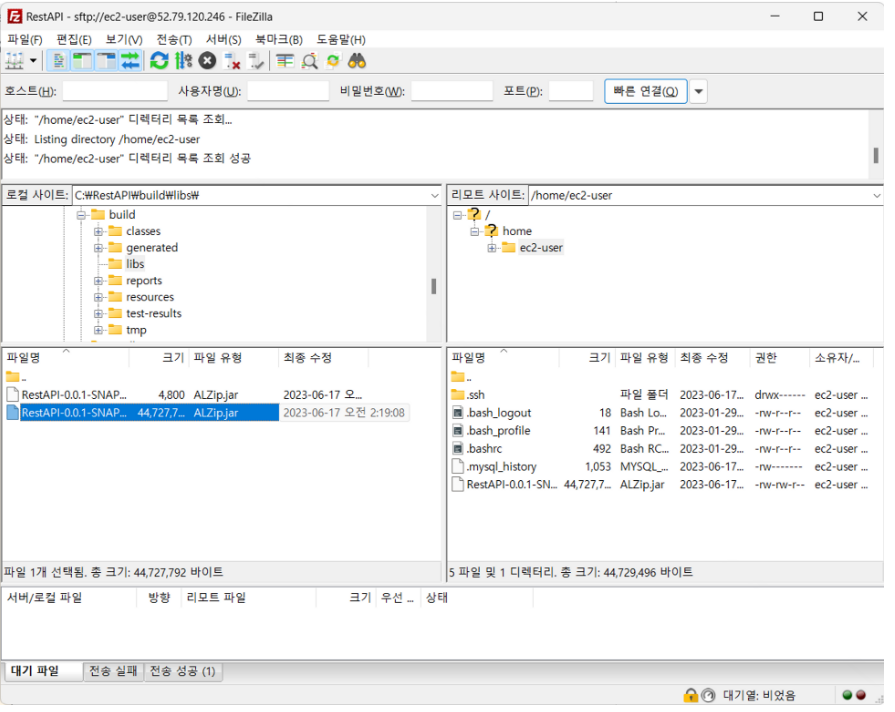Toggle directory comparison
The width and height of the screenshot is (895, 712).
[x=309, y=61]
